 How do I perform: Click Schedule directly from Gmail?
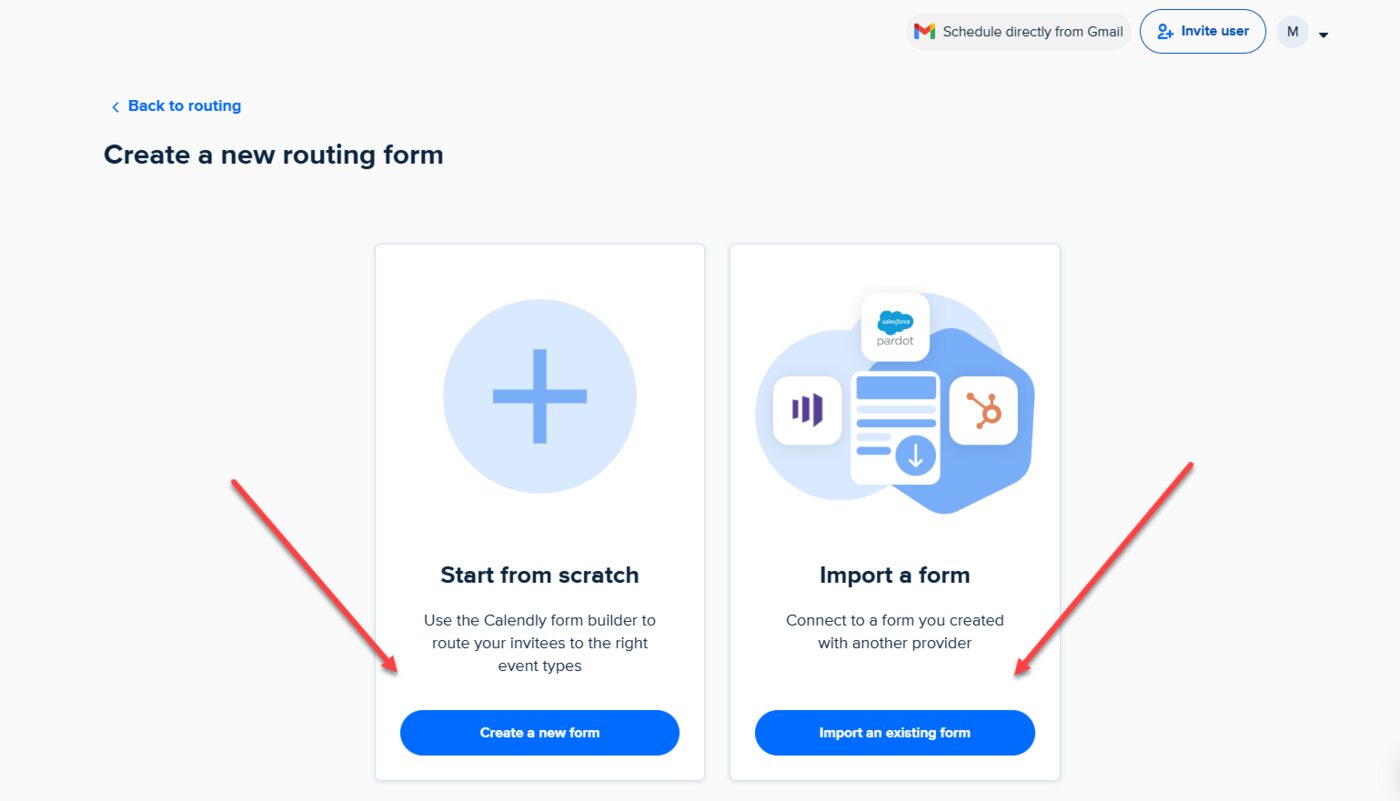click(x=1017, y=31)
